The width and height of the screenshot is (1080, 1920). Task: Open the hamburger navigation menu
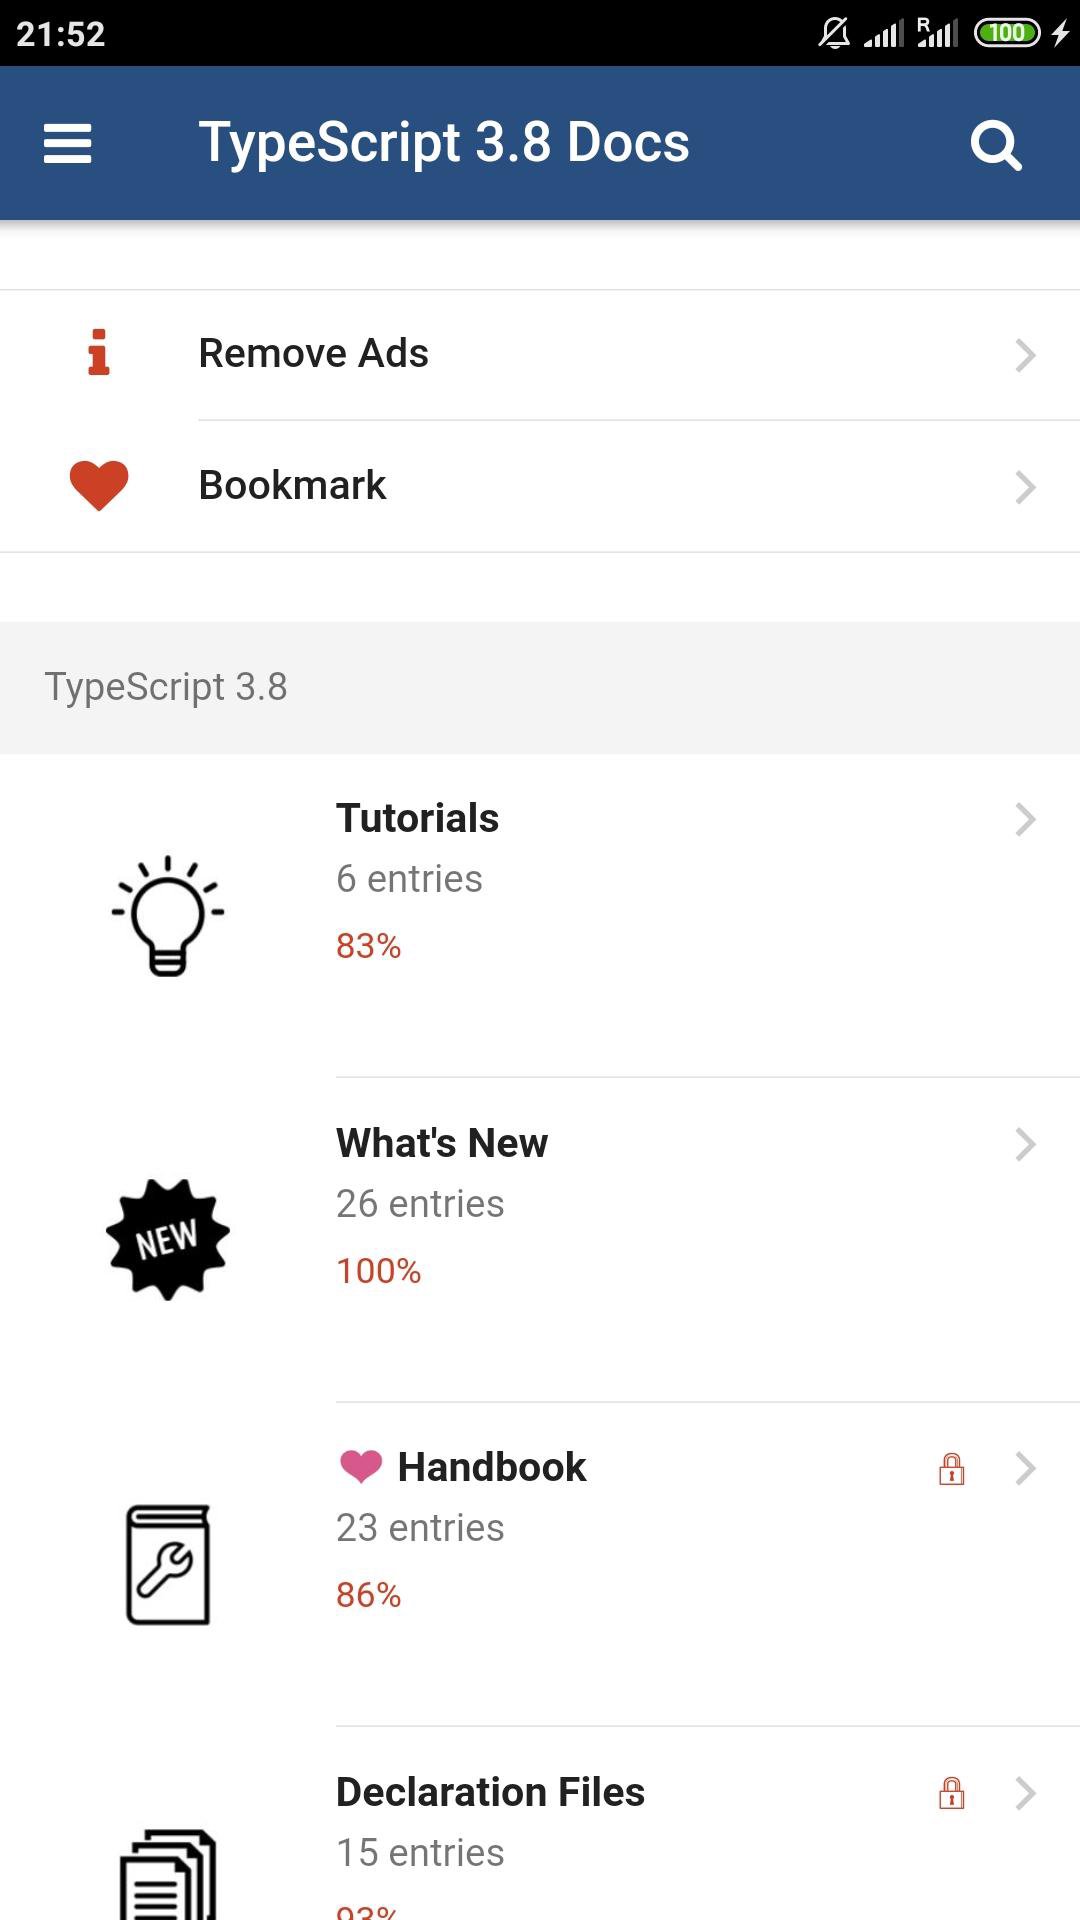pos(67,143)
